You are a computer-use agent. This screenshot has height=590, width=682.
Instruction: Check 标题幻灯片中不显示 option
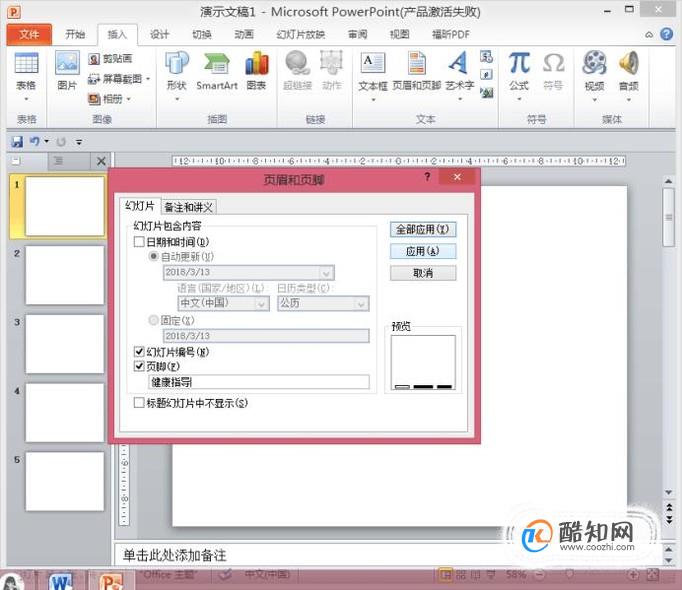pyautogui.click(x=139, y=403)
